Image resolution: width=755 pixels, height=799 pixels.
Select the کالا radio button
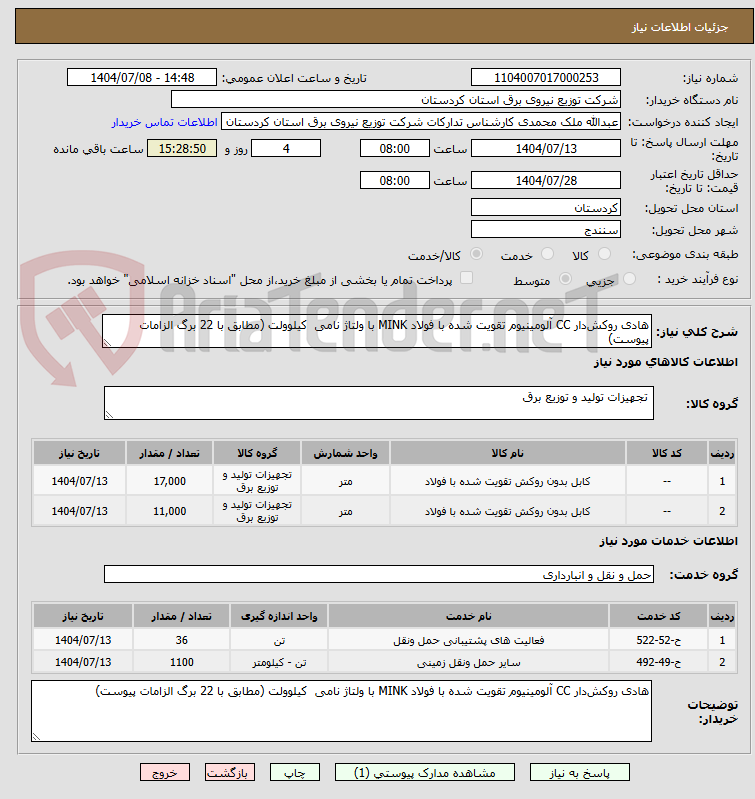604,254
